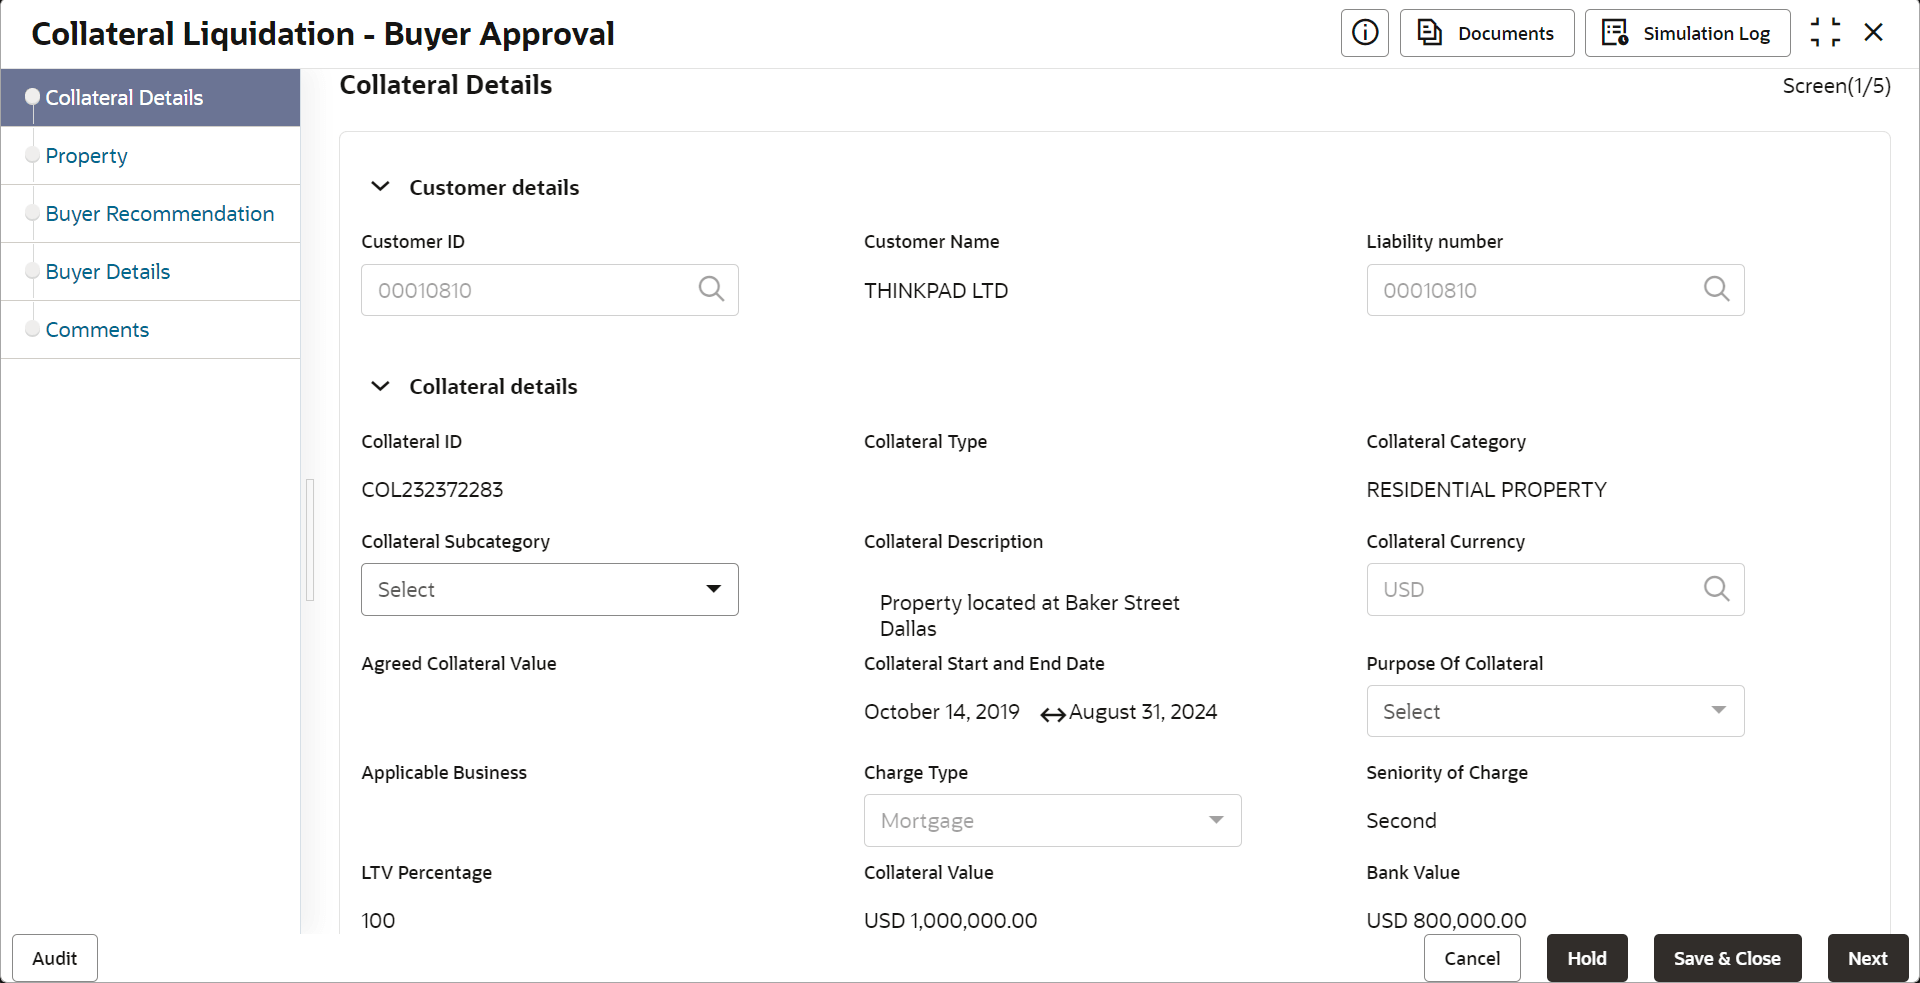Click the RESIDENTIAL PROPERTY category value
The image size is (1920, 983).
[x=1486, y=490]
